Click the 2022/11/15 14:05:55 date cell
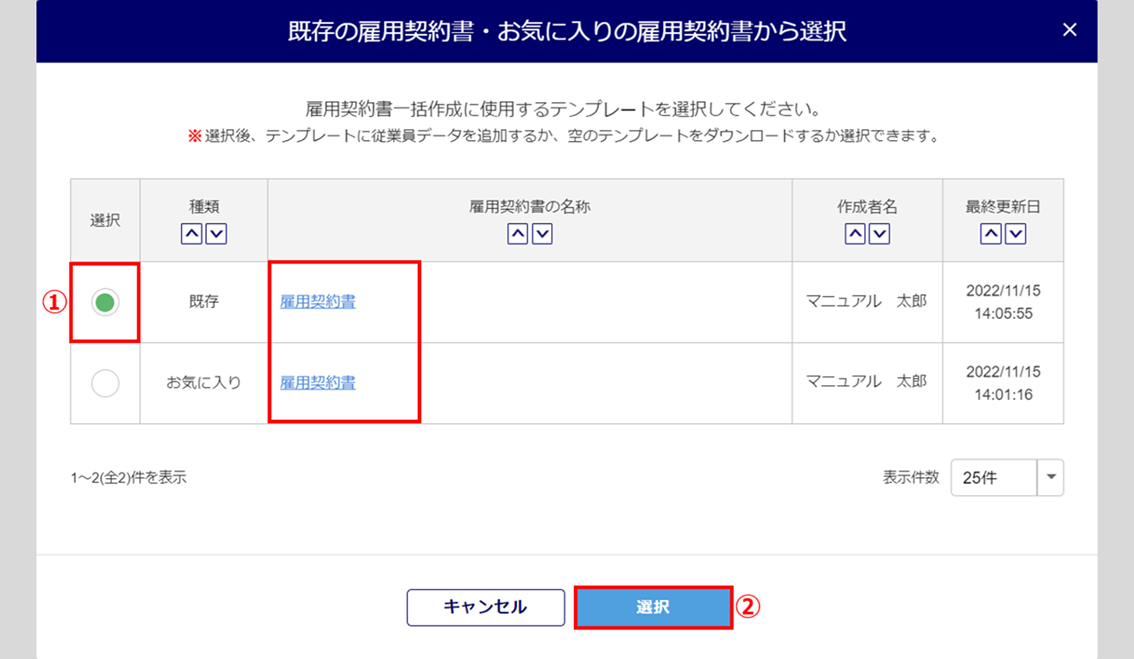The image size is (1134, 659). coord(1003,302)
